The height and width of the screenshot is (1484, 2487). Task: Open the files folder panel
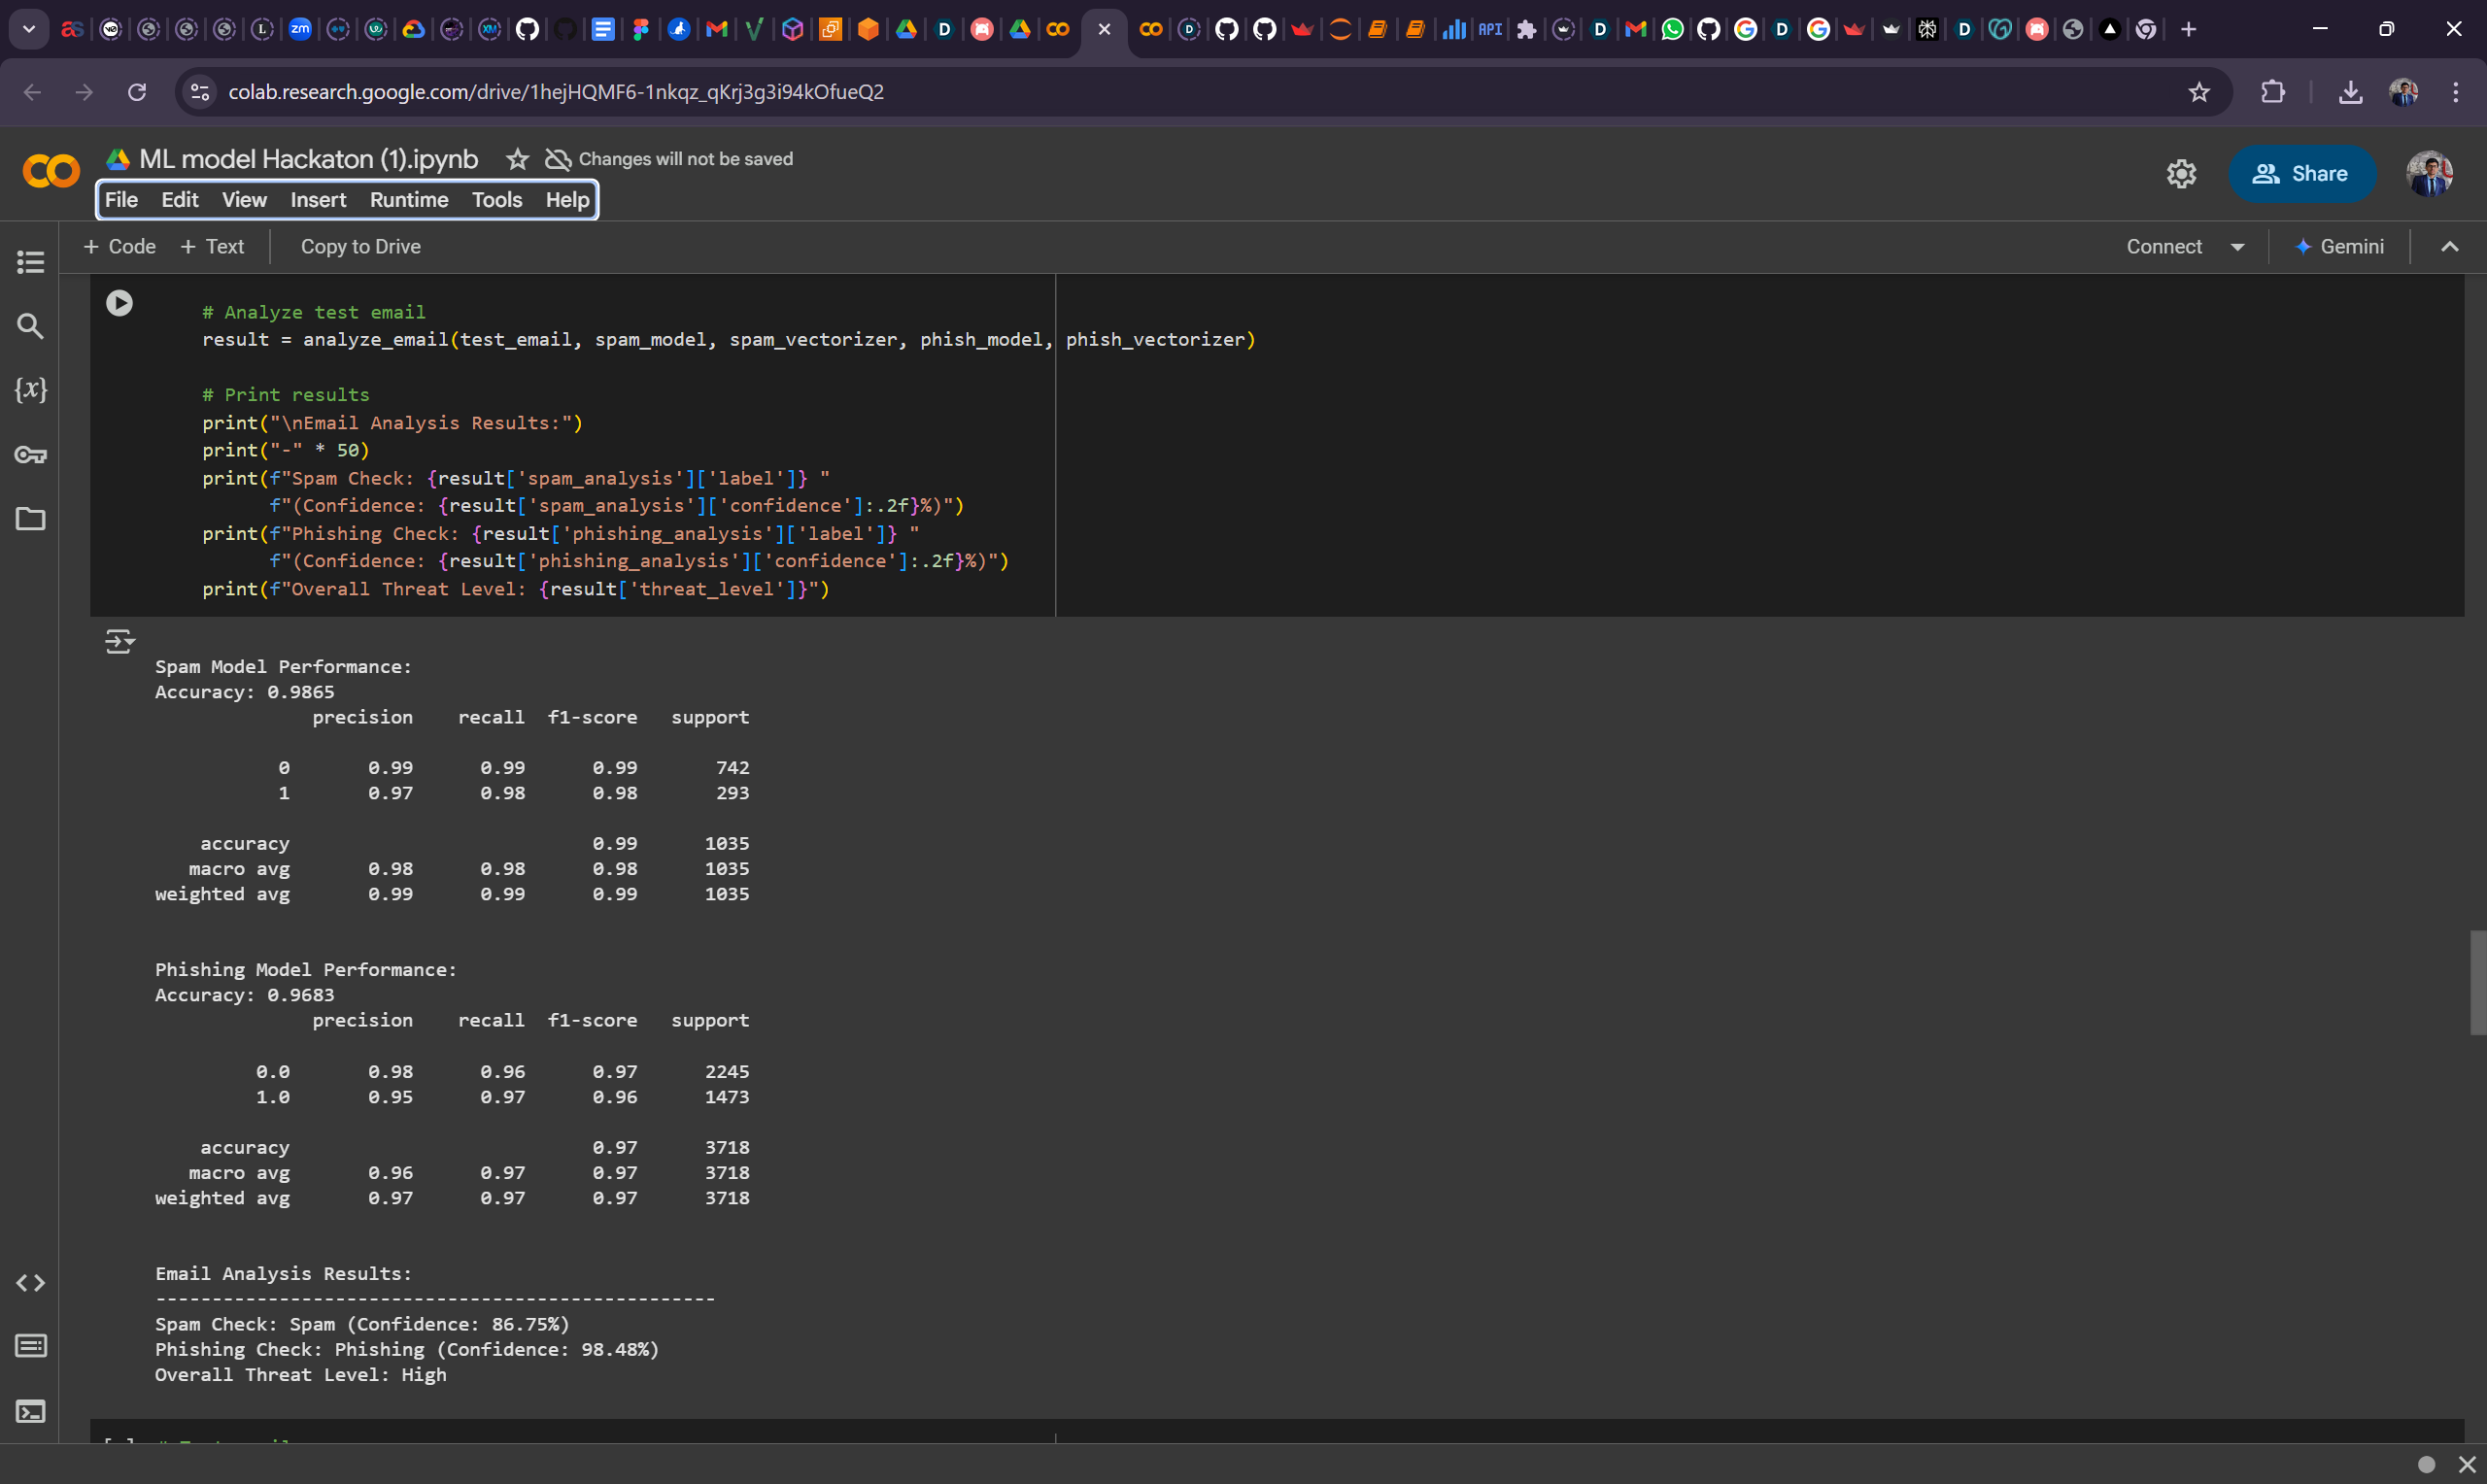click(30, 519)
